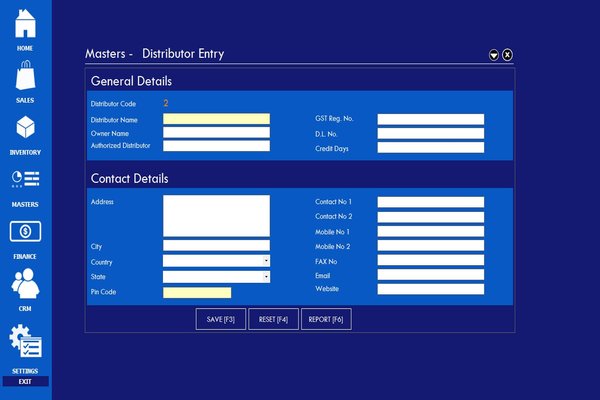Screen dimensions: 600x400
Task: Go to the Home module icon
Action: pos(25,24)
